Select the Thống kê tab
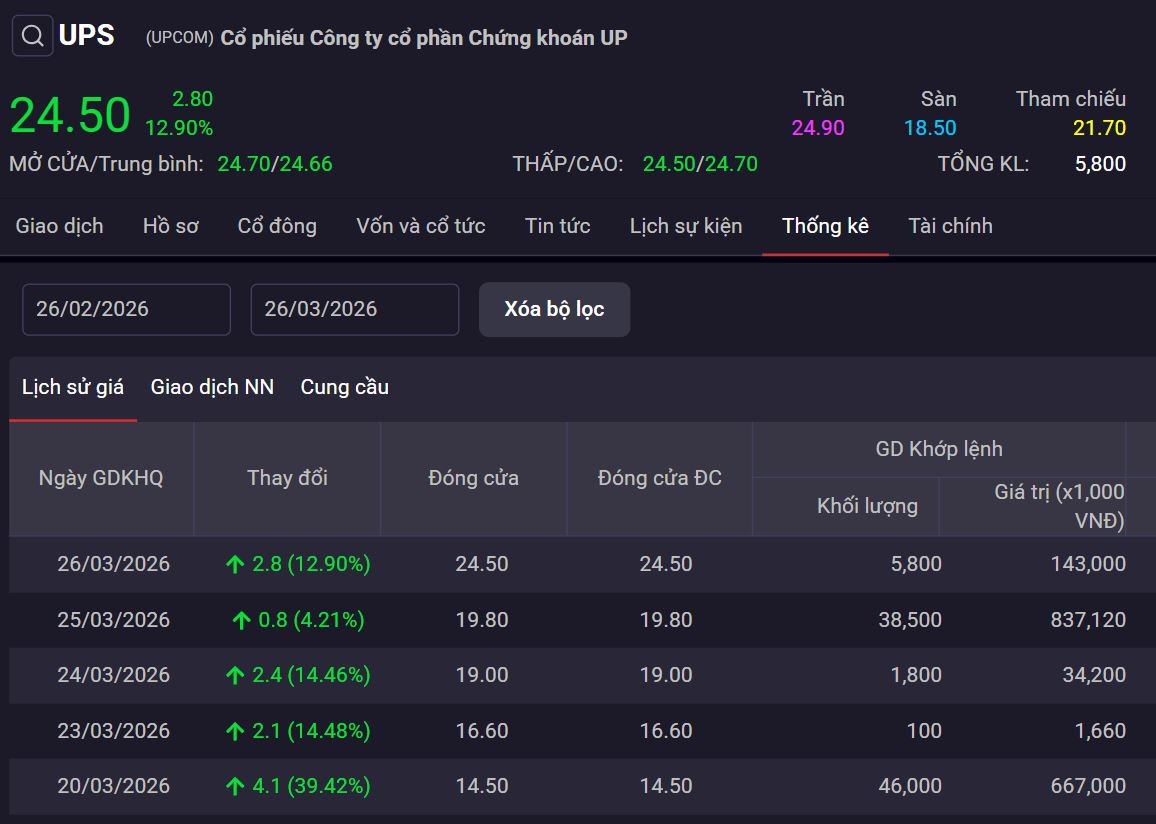This screenshot has width=1156, height=824. 825,226
